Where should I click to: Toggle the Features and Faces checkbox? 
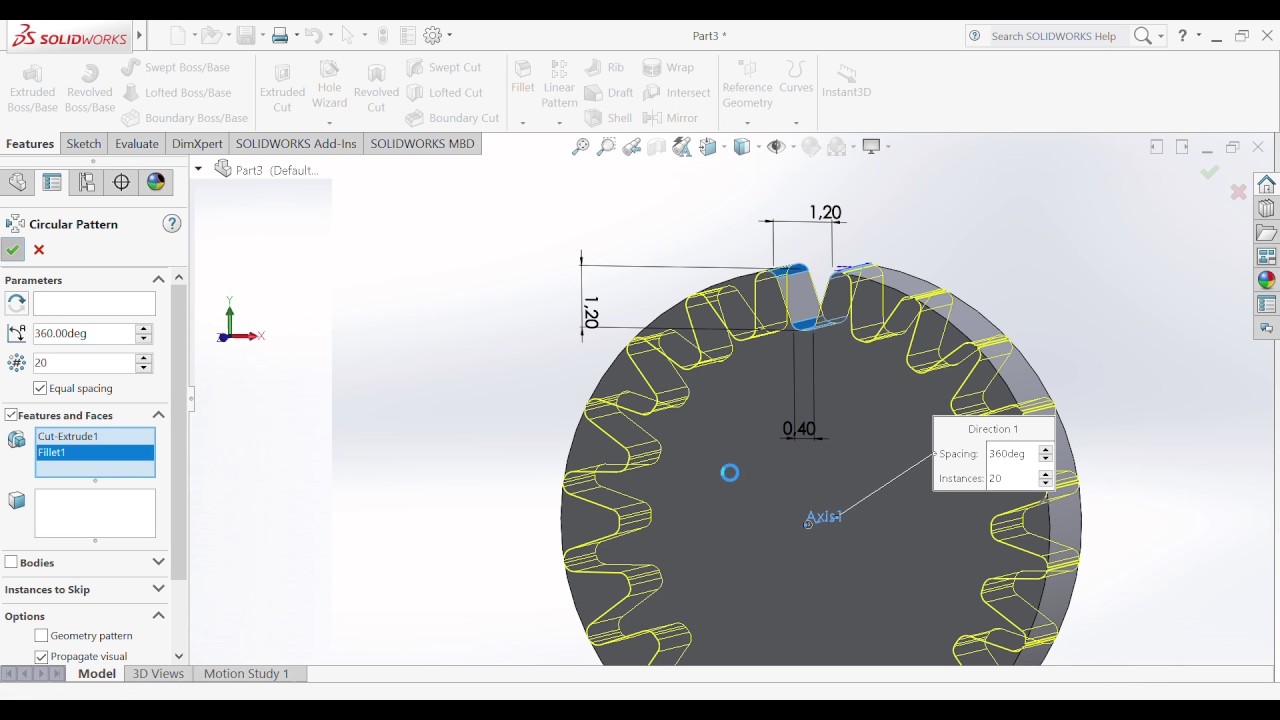pos(11,415)
